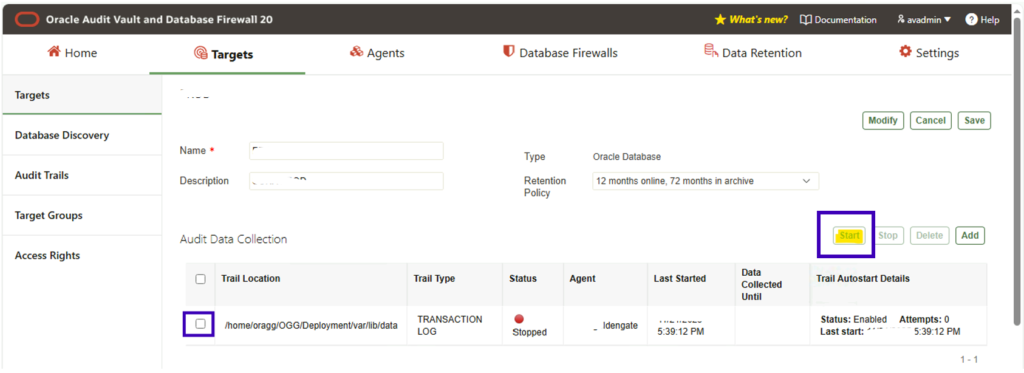Open the Data Retention tab
1024x373 pixels.
pyautogui.click(x=753, y=53)
